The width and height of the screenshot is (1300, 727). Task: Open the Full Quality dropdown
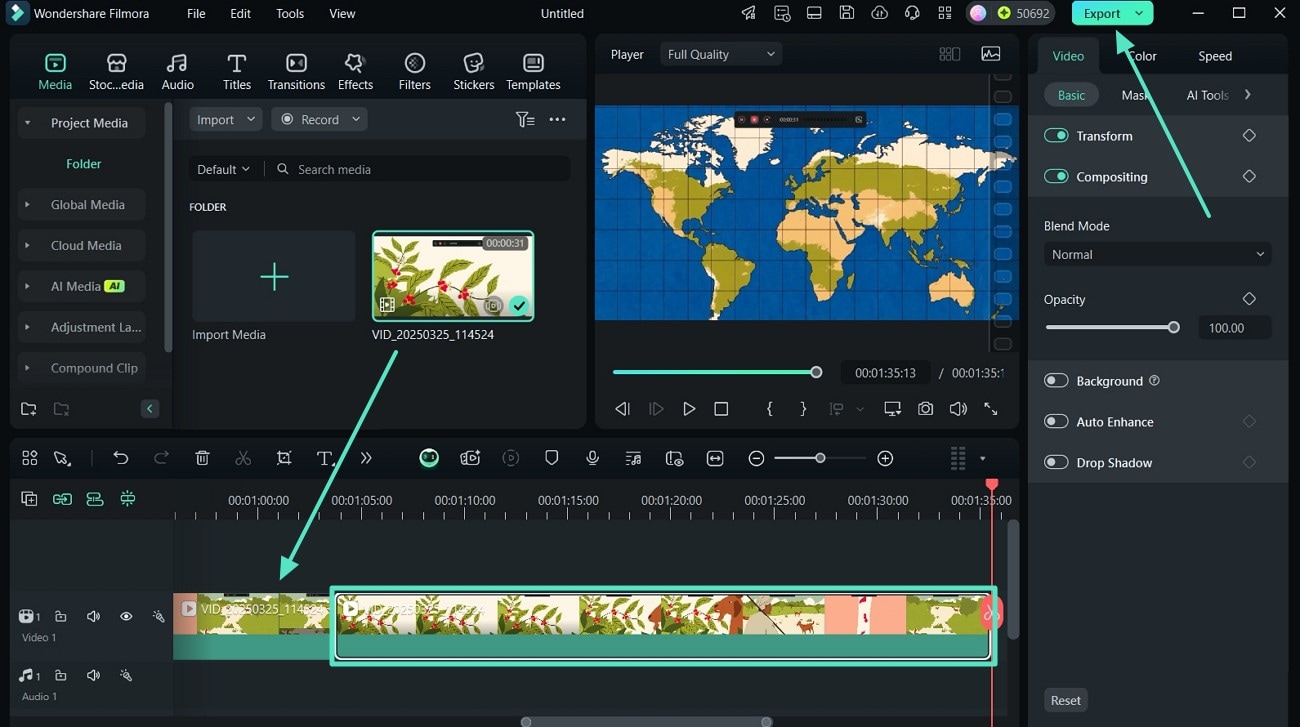(x=721, y=54)
